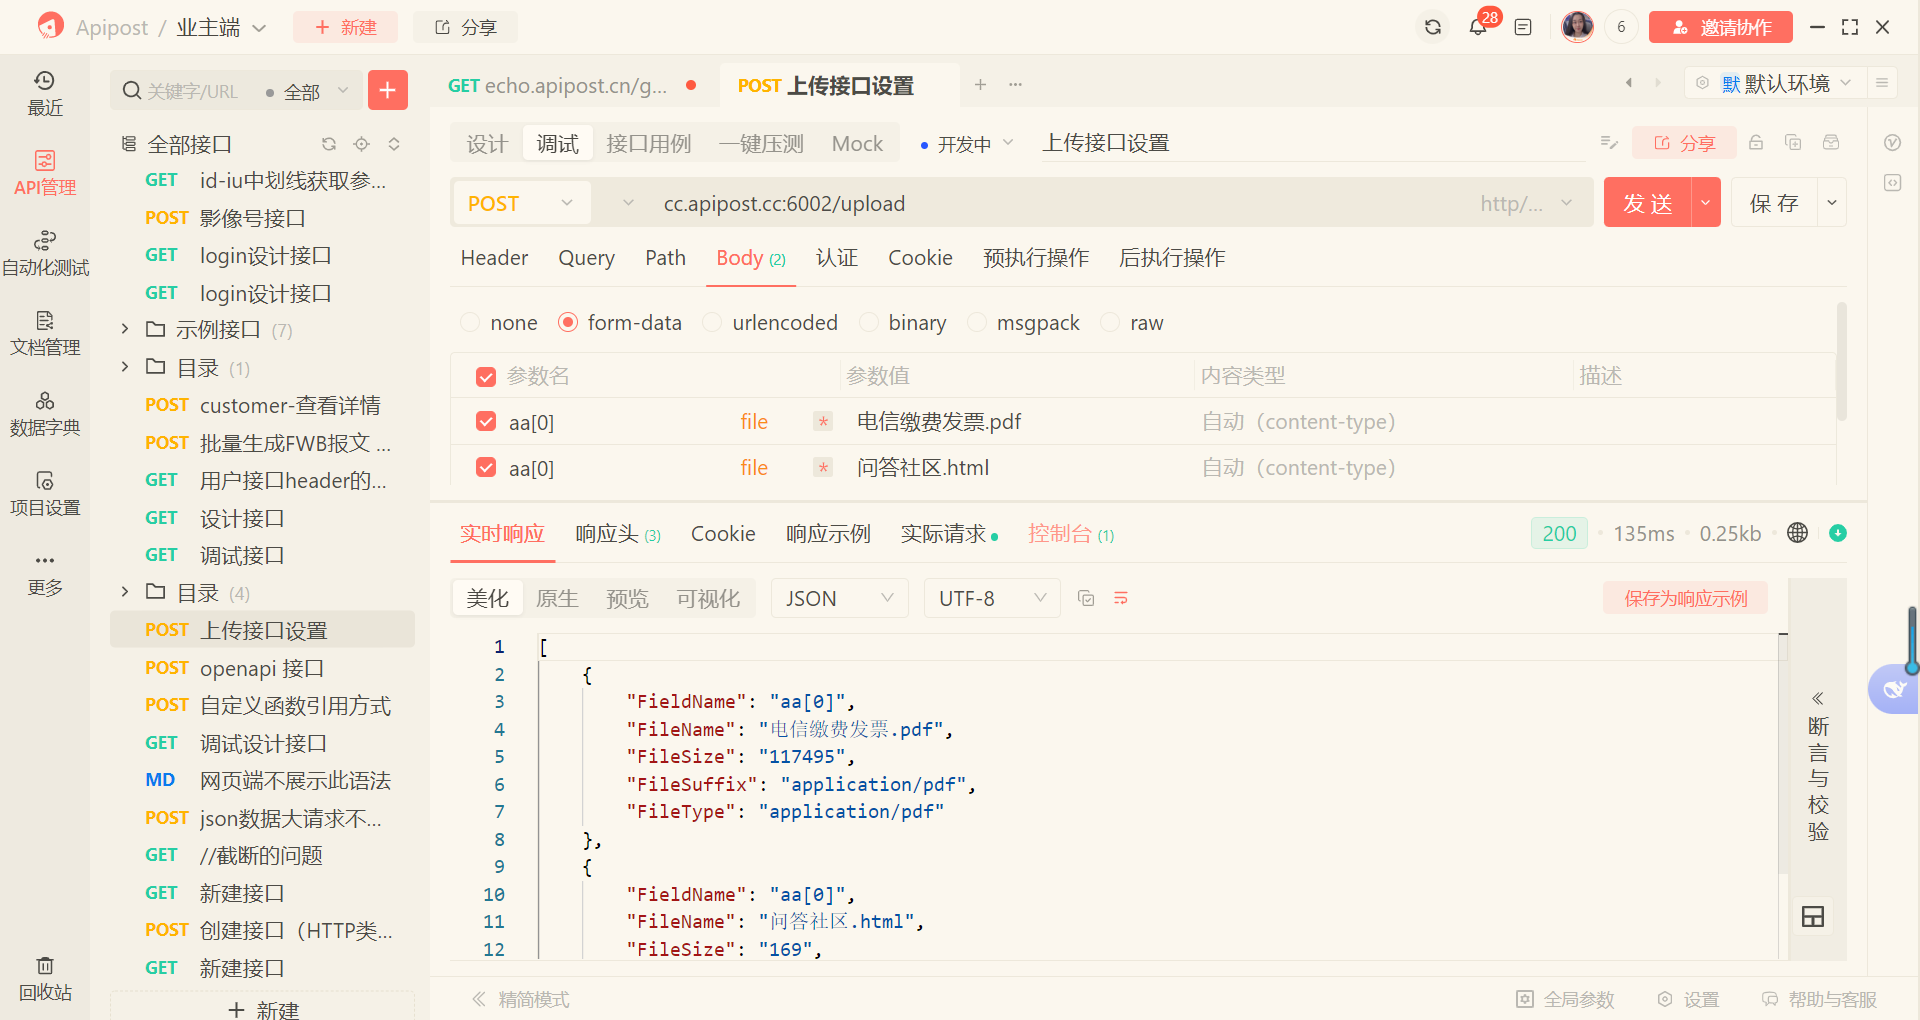The image size is (1920, 1020).
Task: Switch to Mock tab
Action: click(857, 144)
